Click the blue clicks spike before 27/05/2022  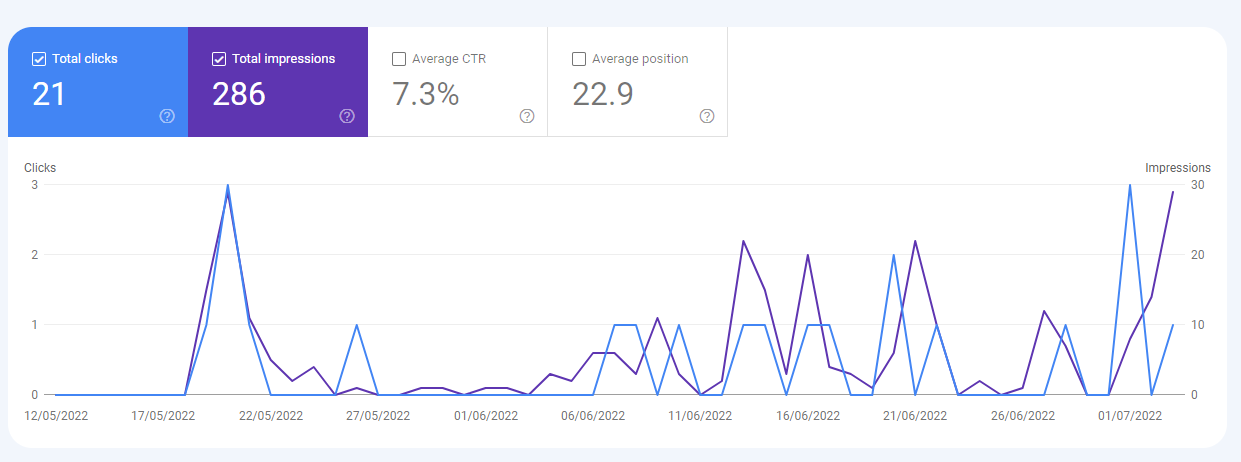tap(357, 325)
